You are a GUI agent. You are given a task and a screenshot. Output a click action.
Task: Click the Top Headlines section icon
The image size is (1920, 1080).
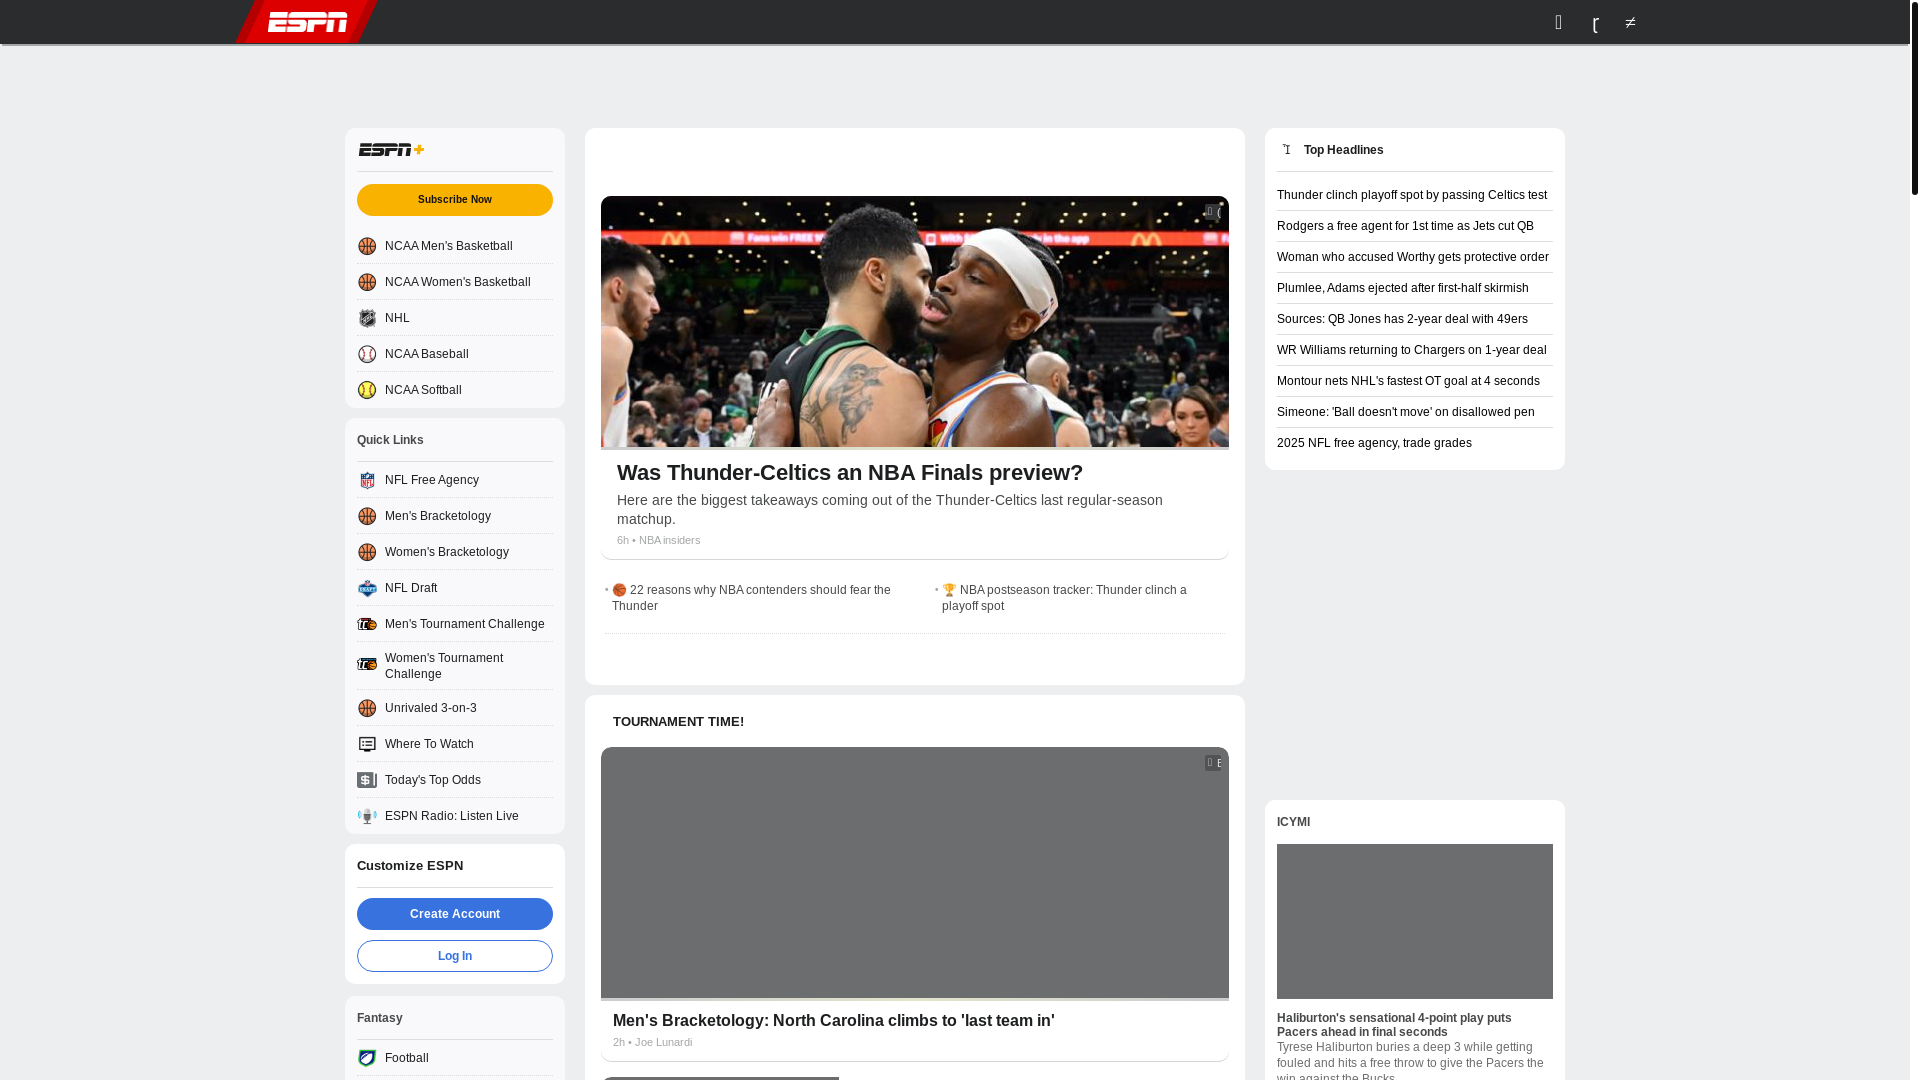1287,150
